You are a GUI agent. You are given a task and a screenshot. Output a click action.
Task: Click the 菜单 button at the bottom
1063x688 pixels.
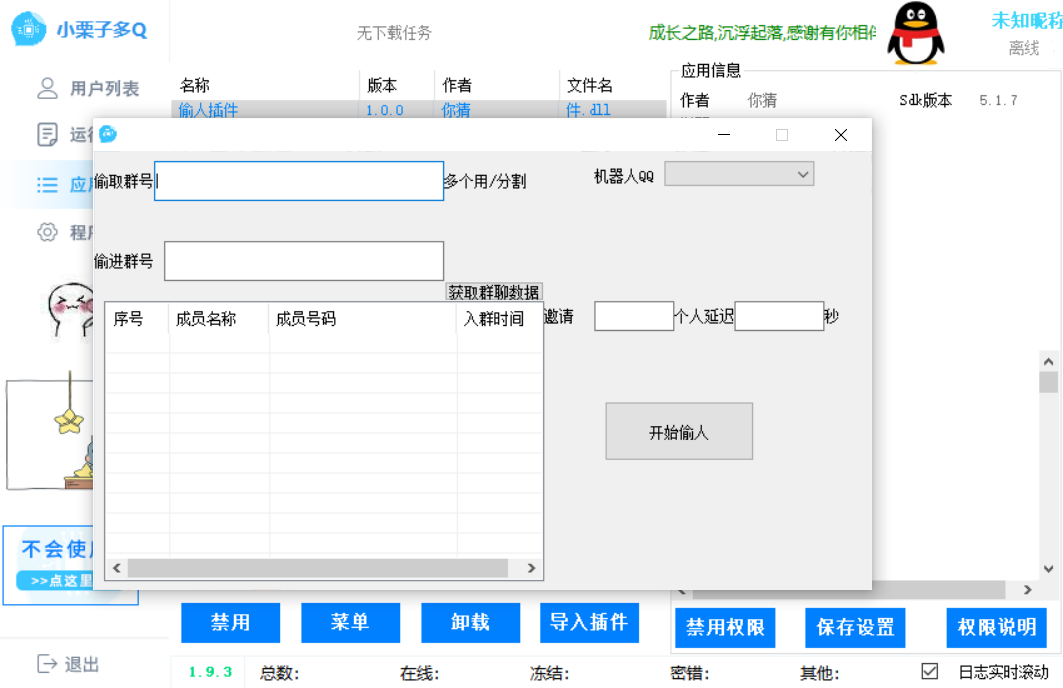[x=350, y=623]
